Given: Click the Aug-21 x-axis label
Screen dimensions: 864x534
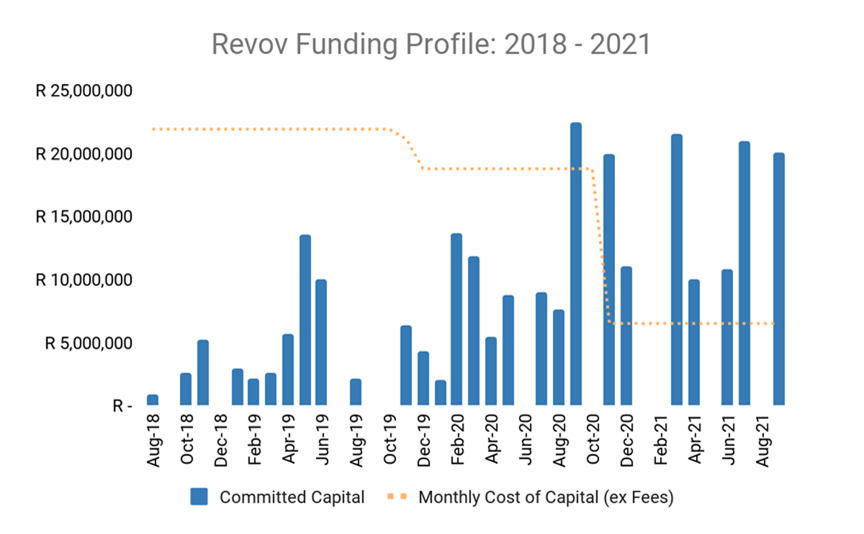Looking at the screenshot, I should click(x=763, y=440).
